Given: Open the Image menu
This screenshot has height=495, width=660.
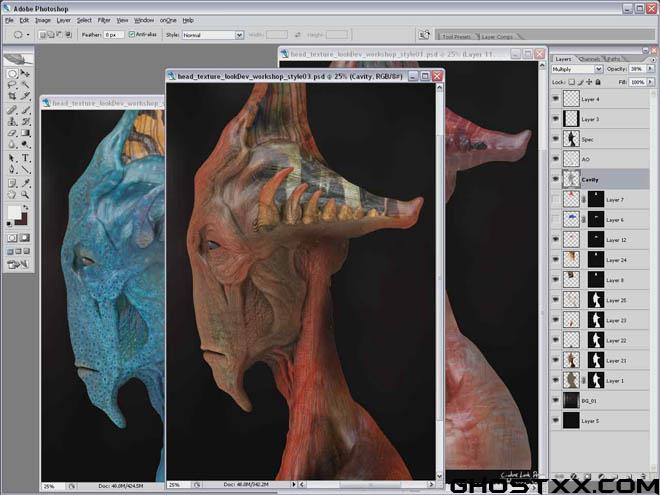Looking at the screenshot, I should tap(43, 20).
